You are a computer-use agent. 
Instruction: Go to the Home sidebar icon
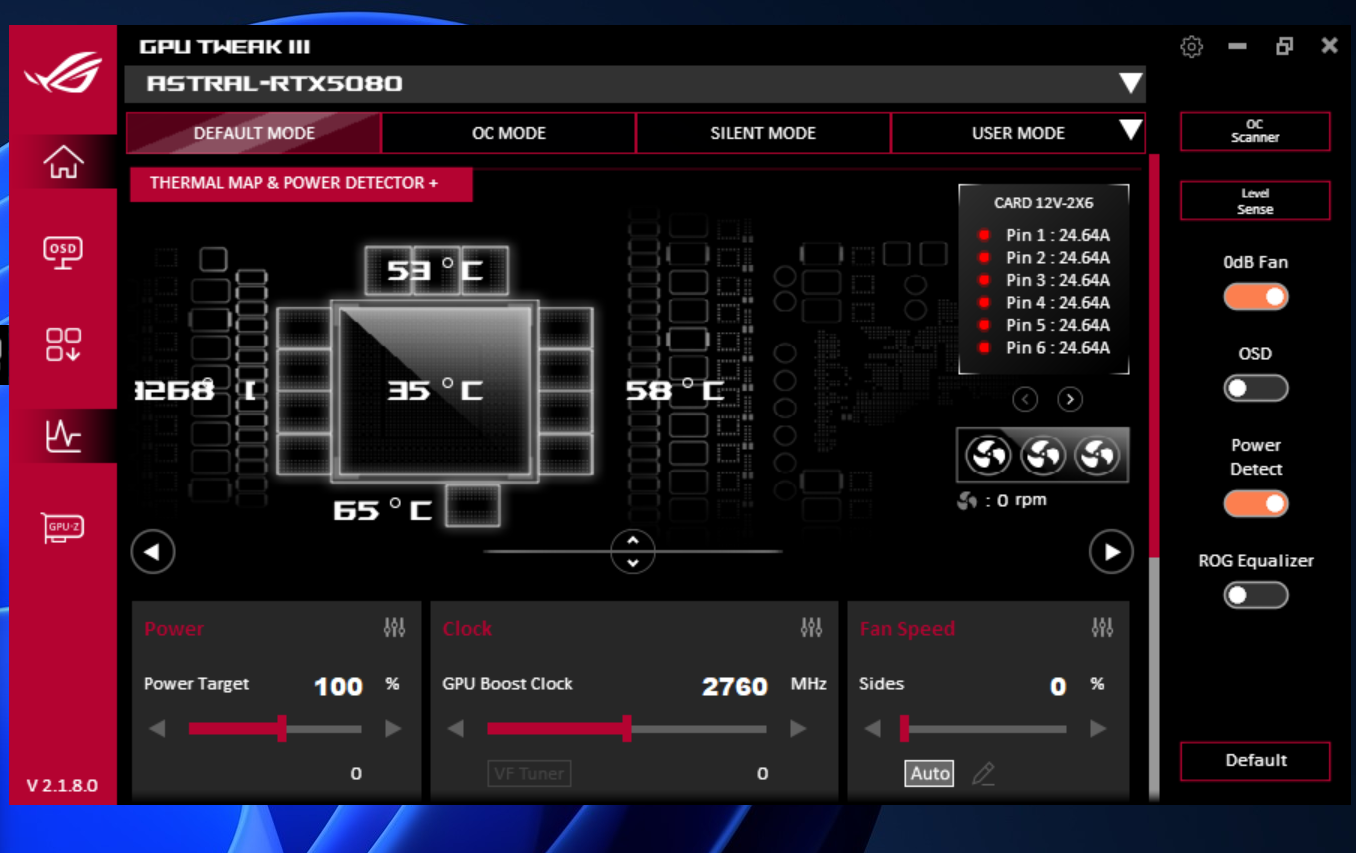[63, 161]
